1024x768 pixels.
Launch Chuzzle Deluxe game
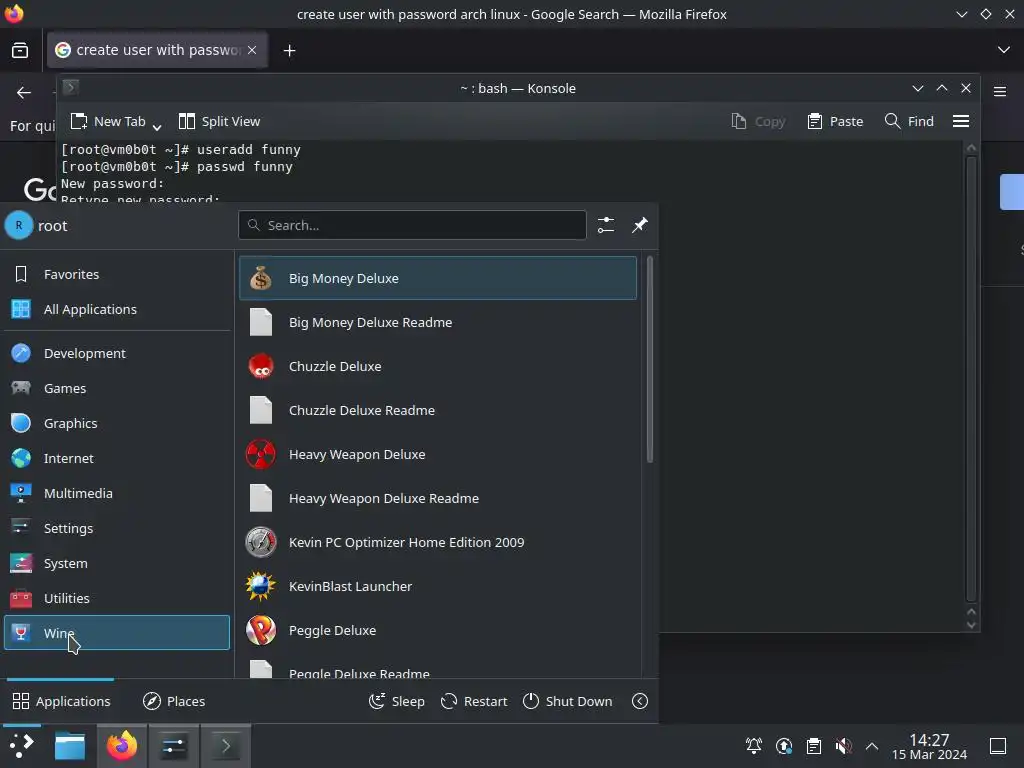(438, 366)
